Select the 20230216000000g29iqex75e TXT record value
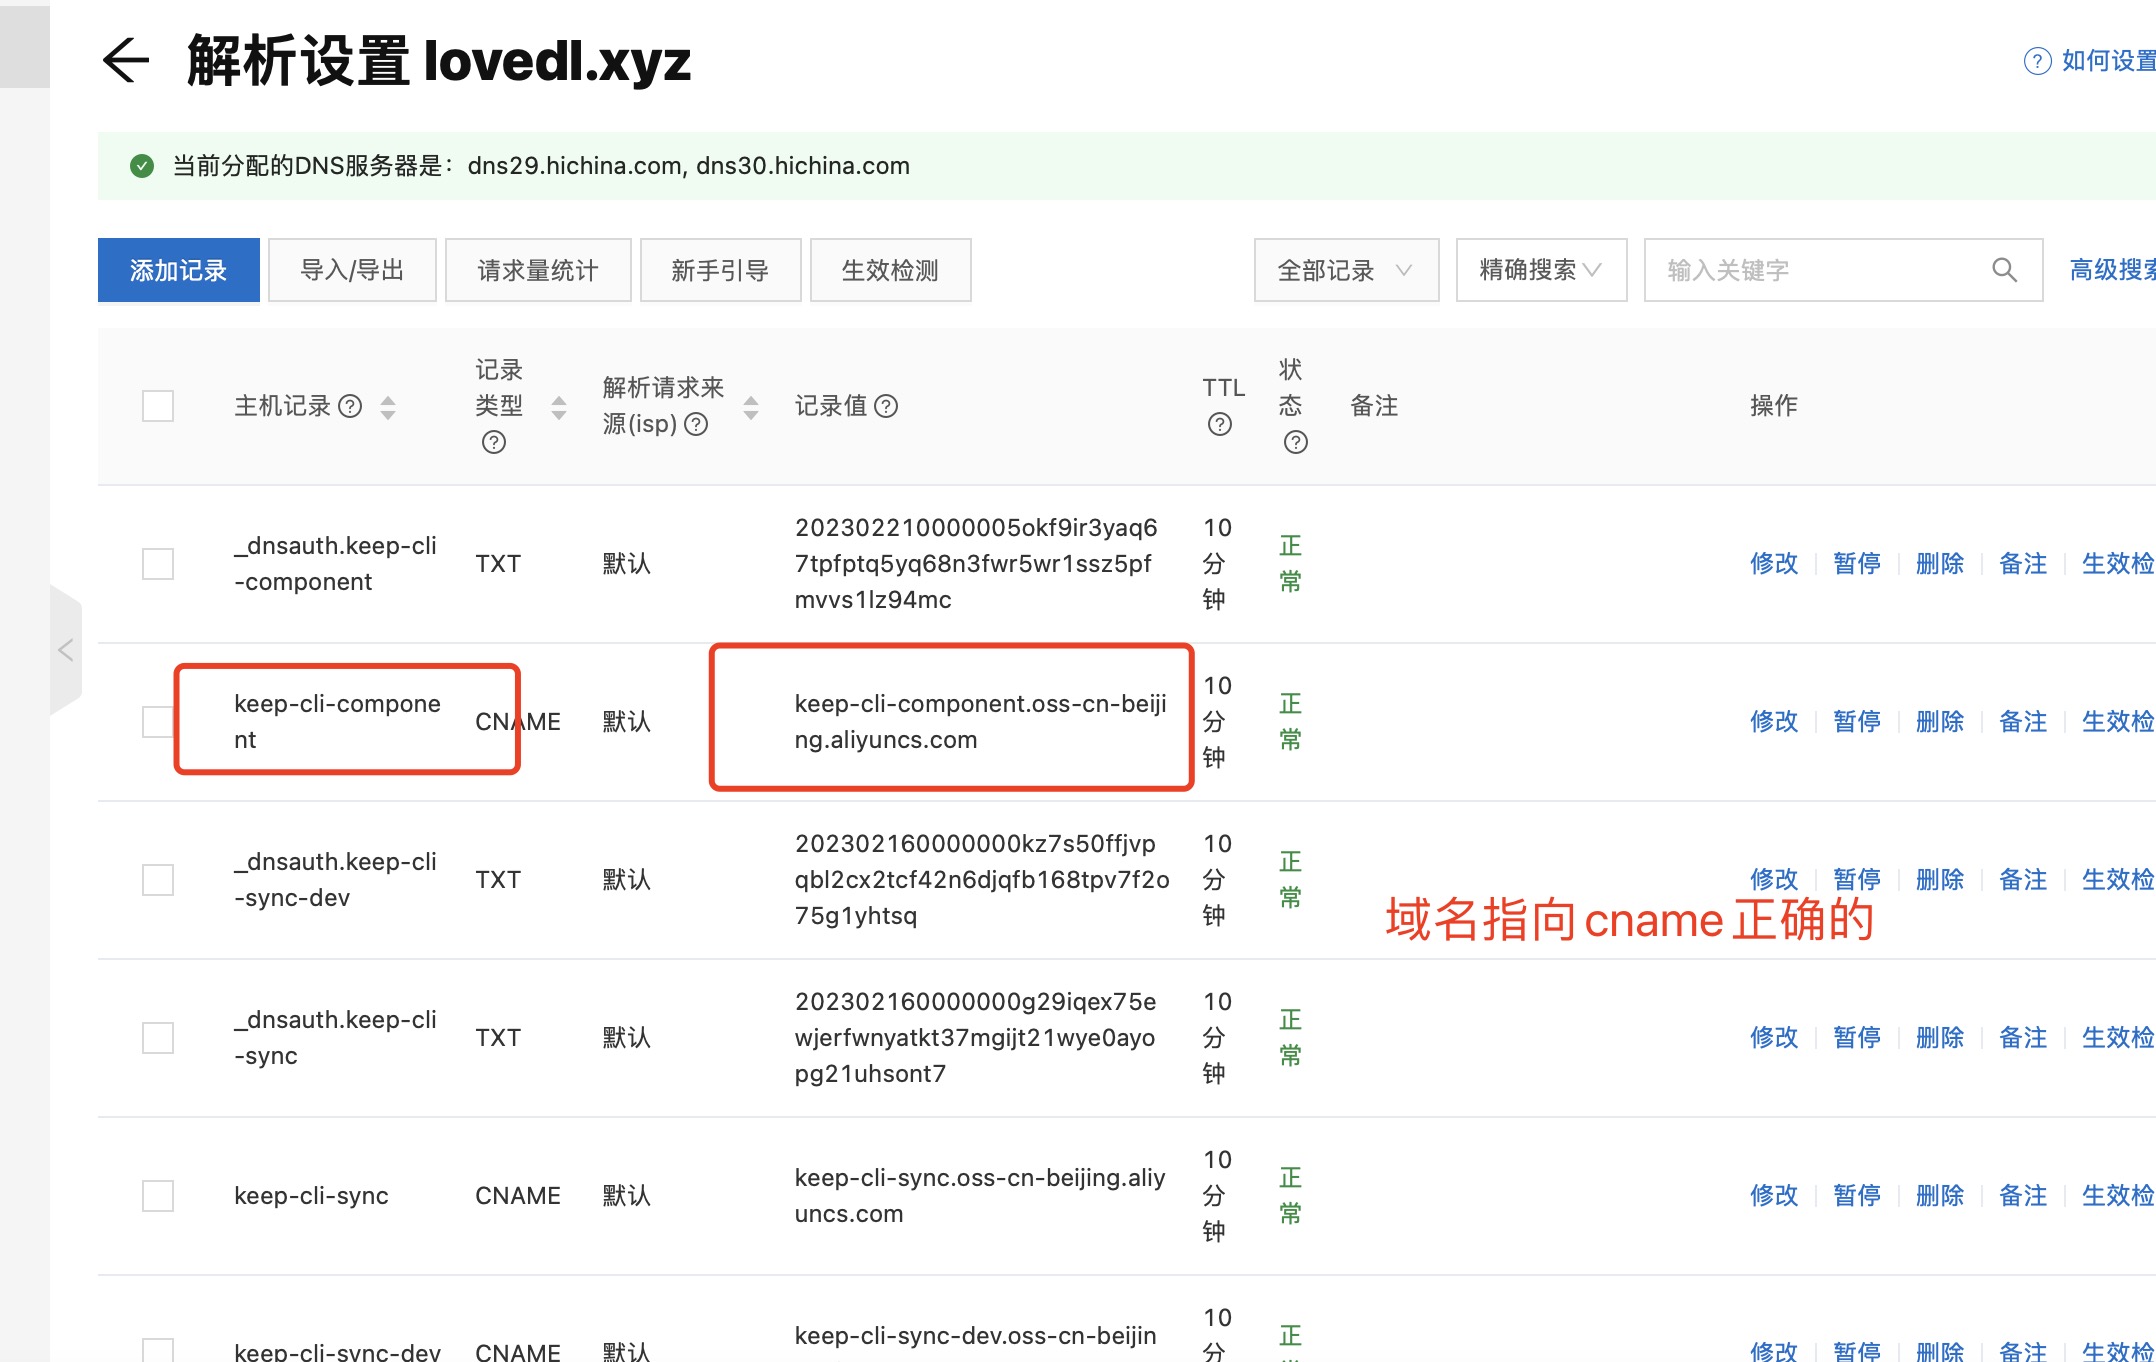Screen dimensions: 2156x1362 [x=976, y=1038]
